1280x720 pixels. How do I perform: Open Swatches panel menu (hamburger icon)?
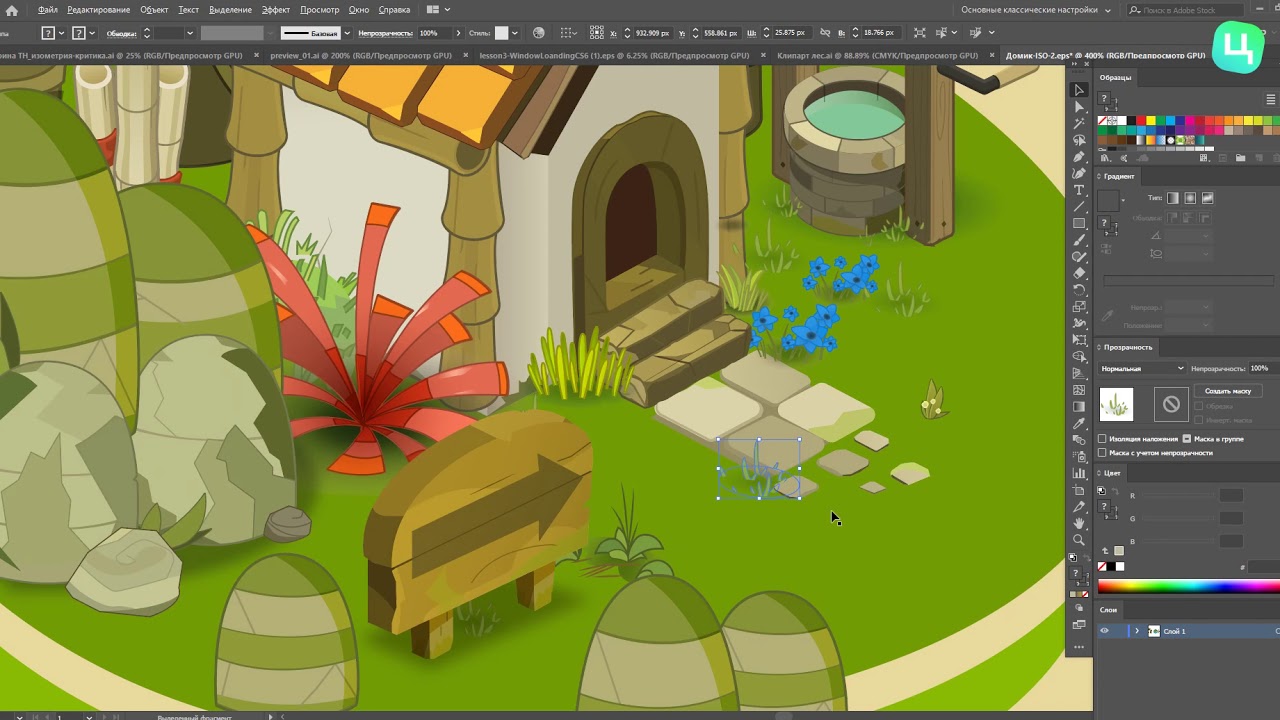pyautogui.click(x=1272, y=99)
